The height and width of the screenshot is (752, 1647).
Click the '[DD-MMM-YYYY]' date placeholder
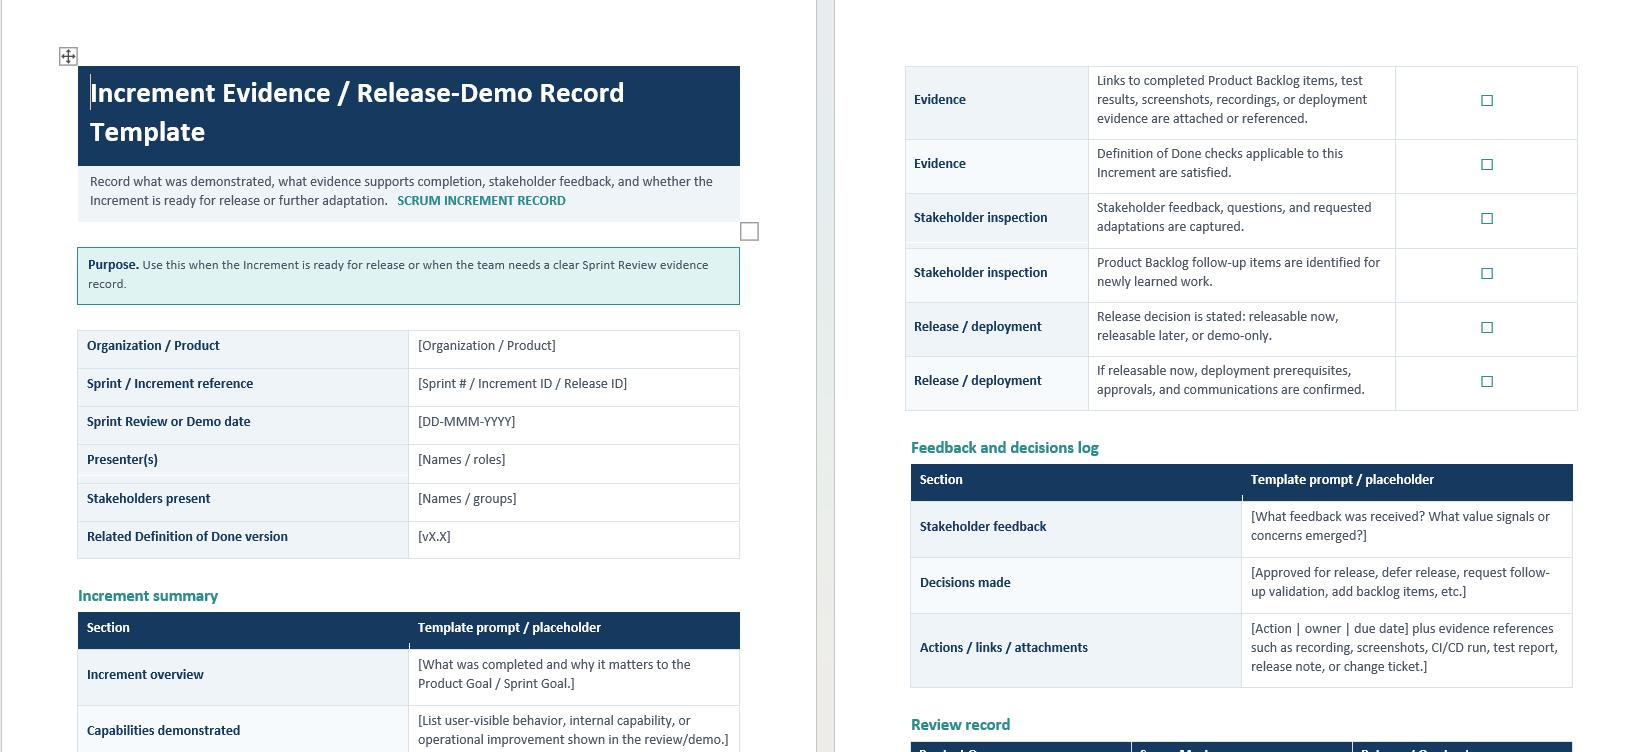466,422
